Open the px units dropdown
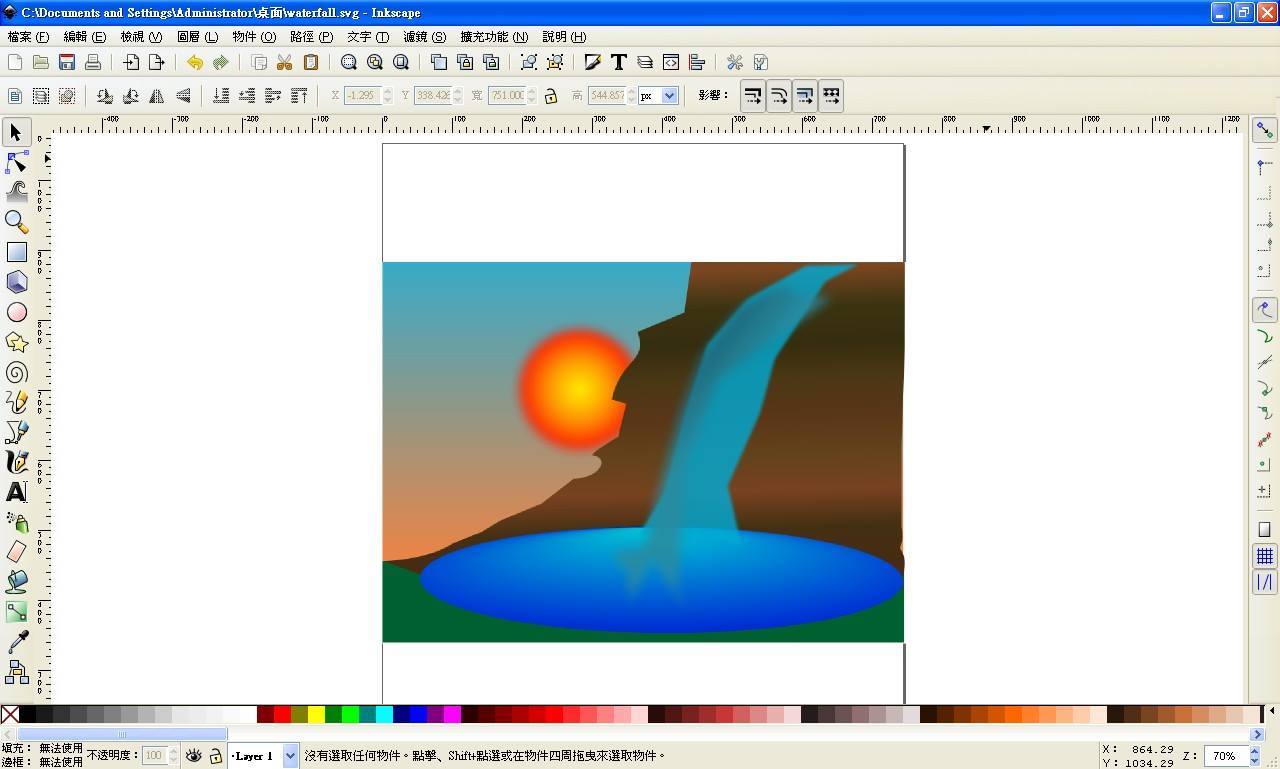Screen dimensions: 1280x769 [669, 96]
